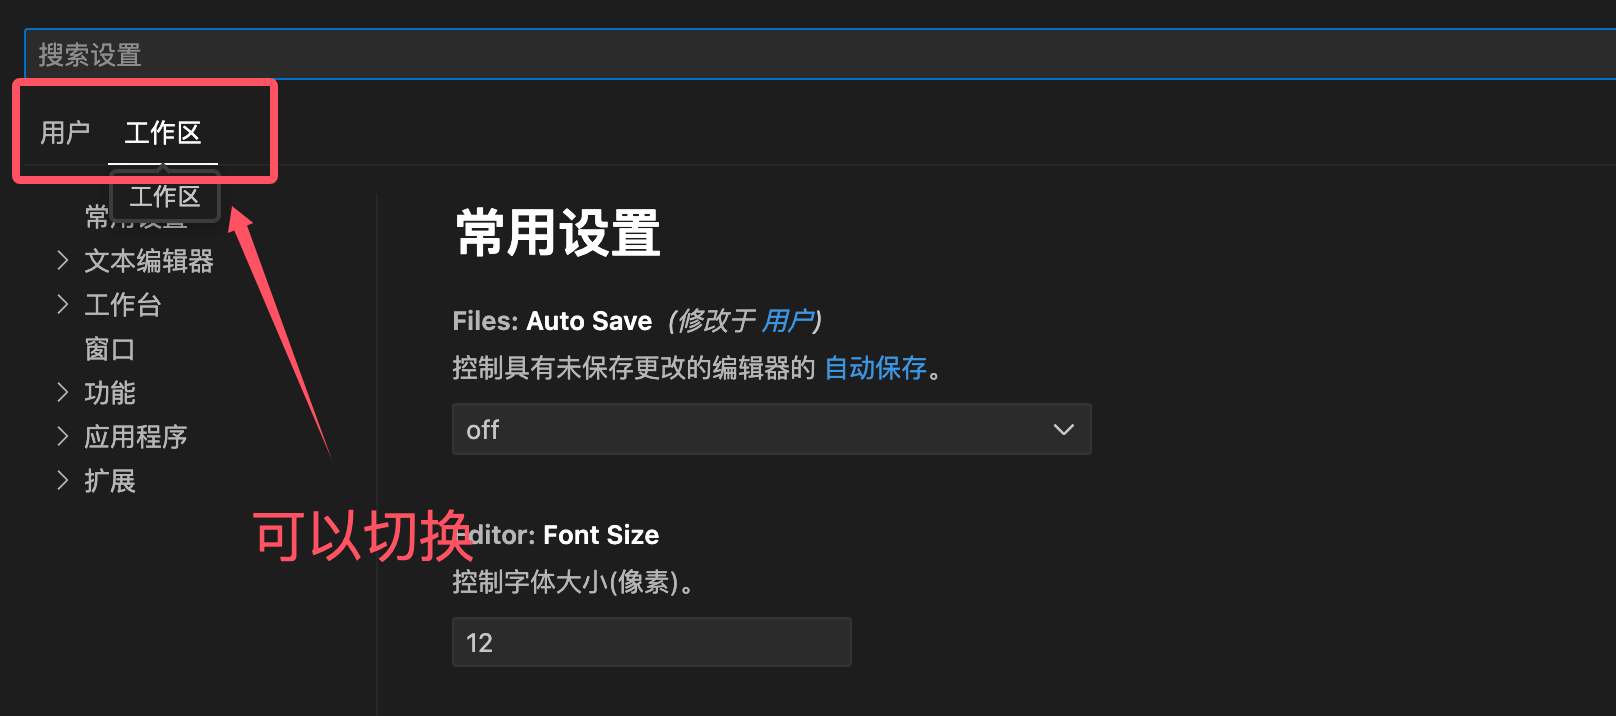Open the Files Auto Save dropdown
The width and height of the screenshot is (1616, 716).
pyautogui.click(x=771, y=429)
